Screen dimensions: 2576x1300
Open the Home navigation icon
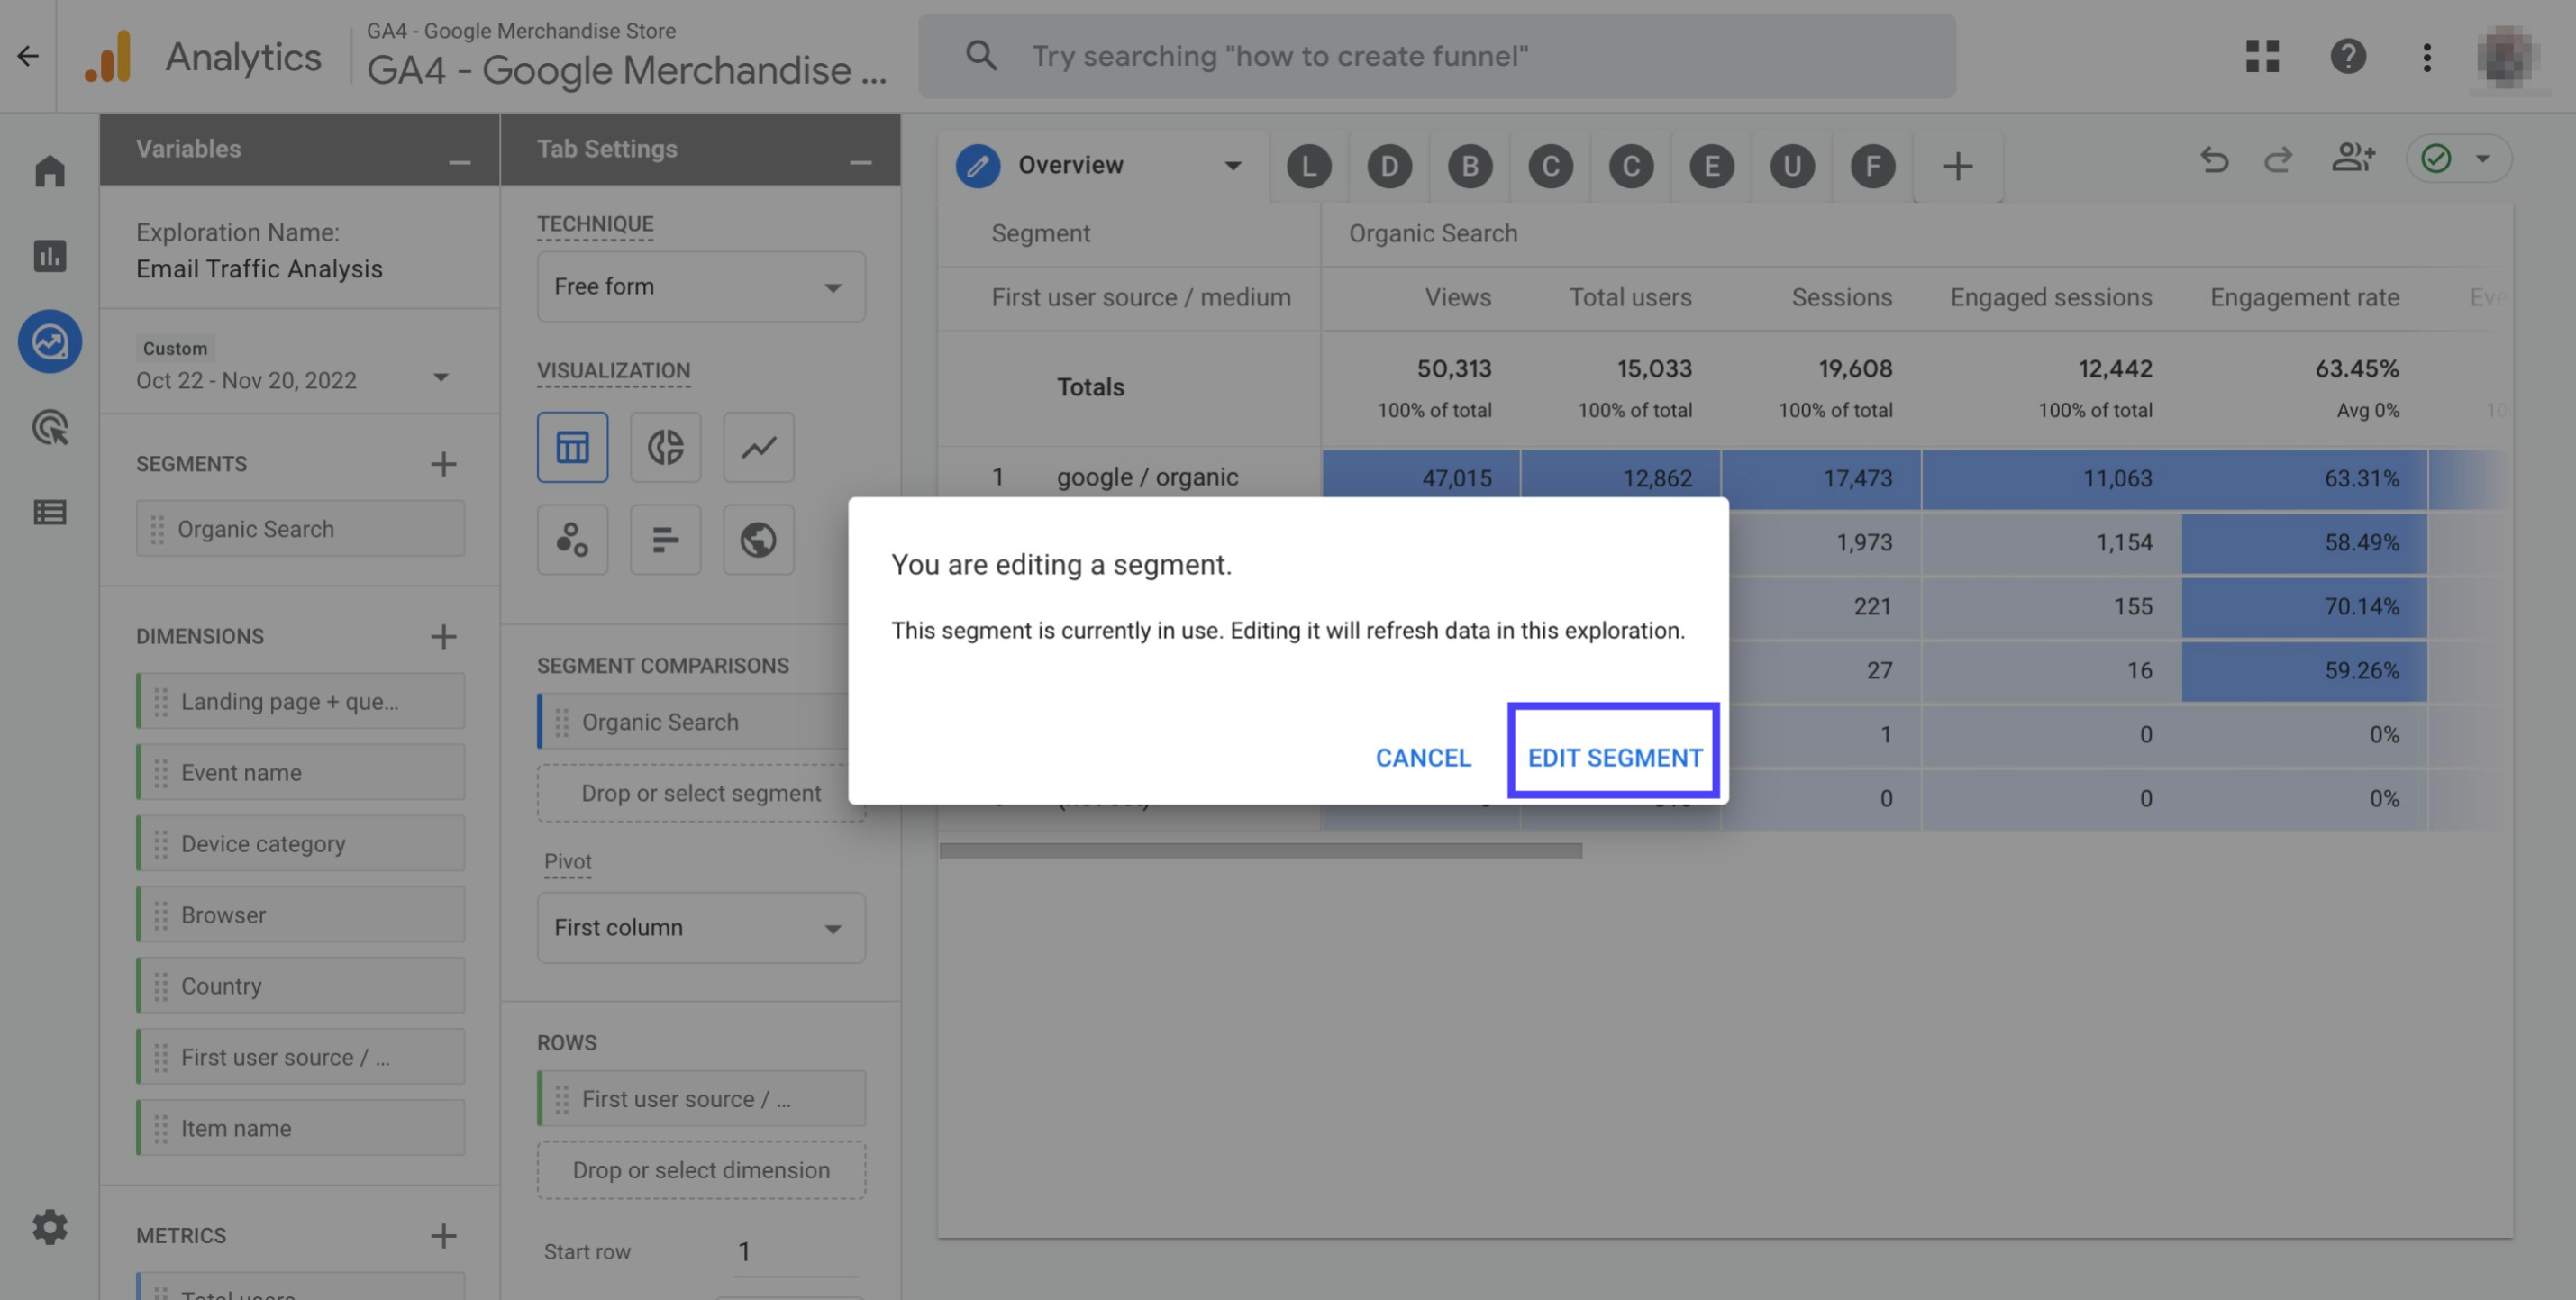[50, 171]
